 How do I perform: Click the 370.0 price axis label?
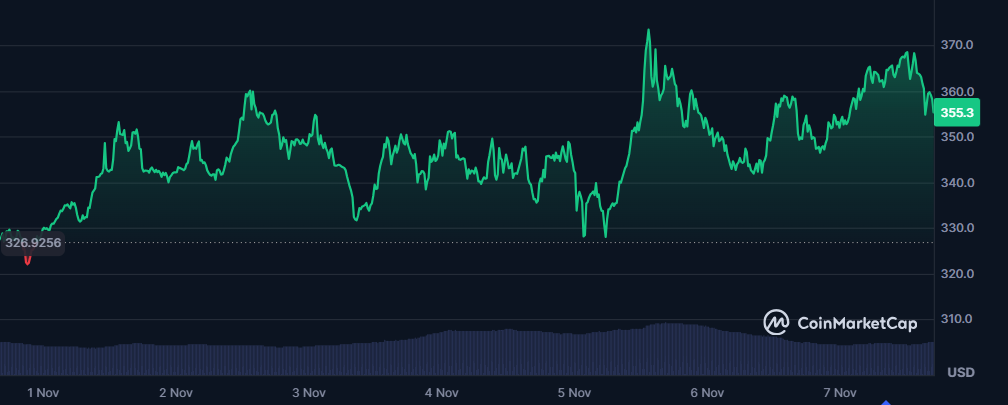click(957, 45)
